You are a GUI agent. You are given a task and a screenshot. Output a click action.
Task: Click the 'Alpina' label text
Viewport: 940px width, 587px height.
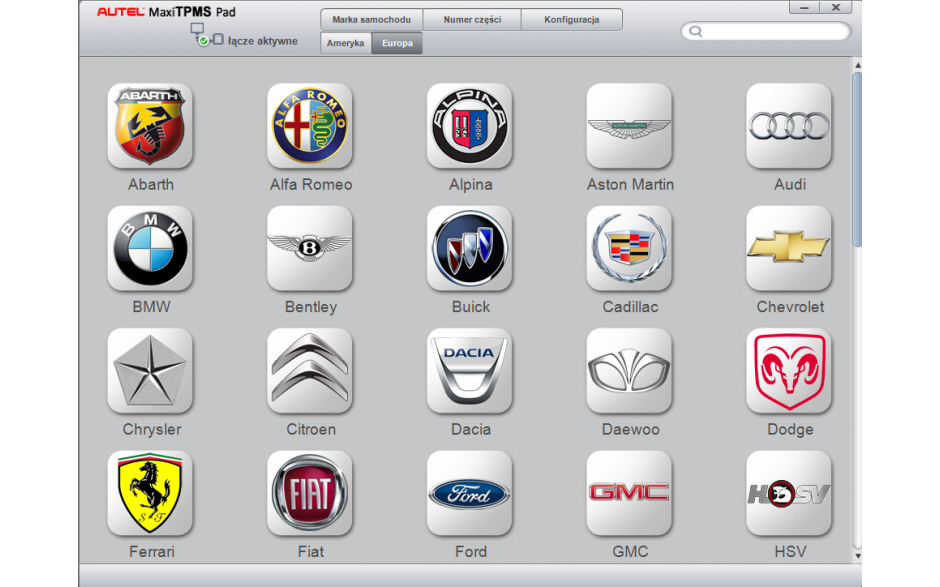click(471, 185)
